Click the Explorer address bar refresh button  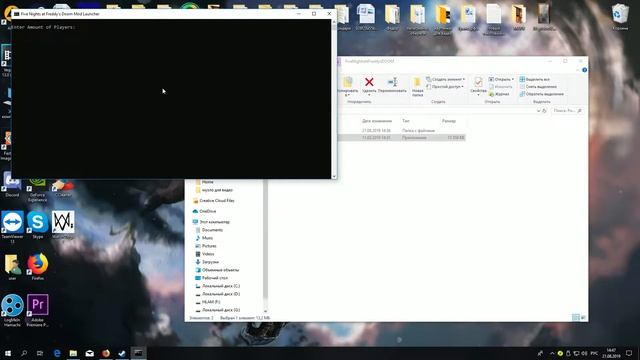tap(544, 111)
